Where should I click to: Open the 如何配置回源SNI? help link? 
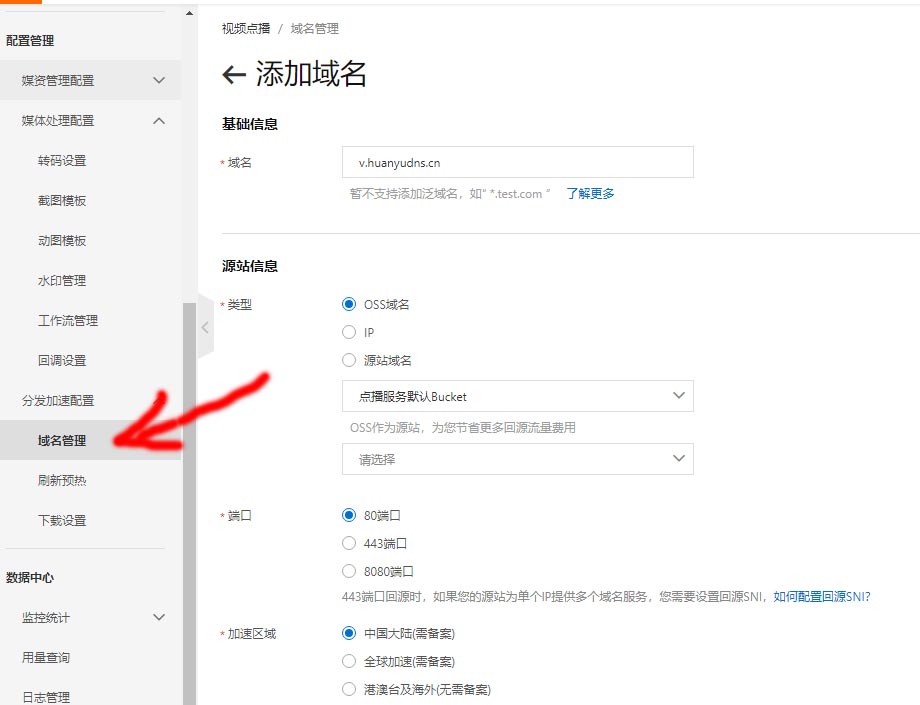click(x=821, y=596)
